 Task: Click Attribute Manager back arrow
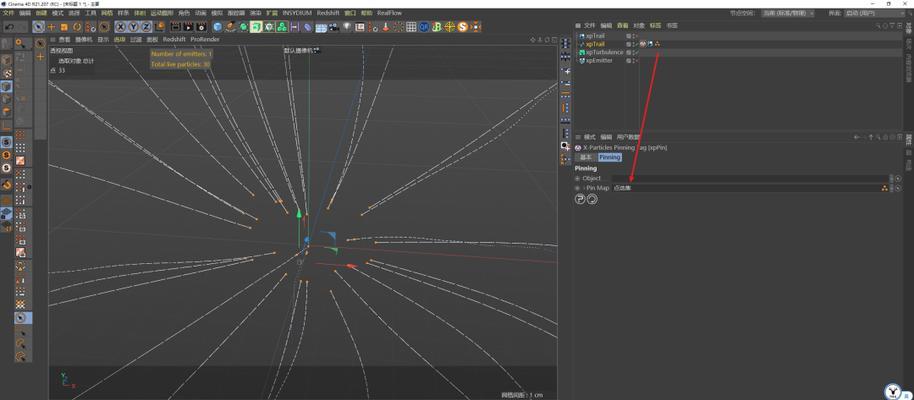click(857, 137)
